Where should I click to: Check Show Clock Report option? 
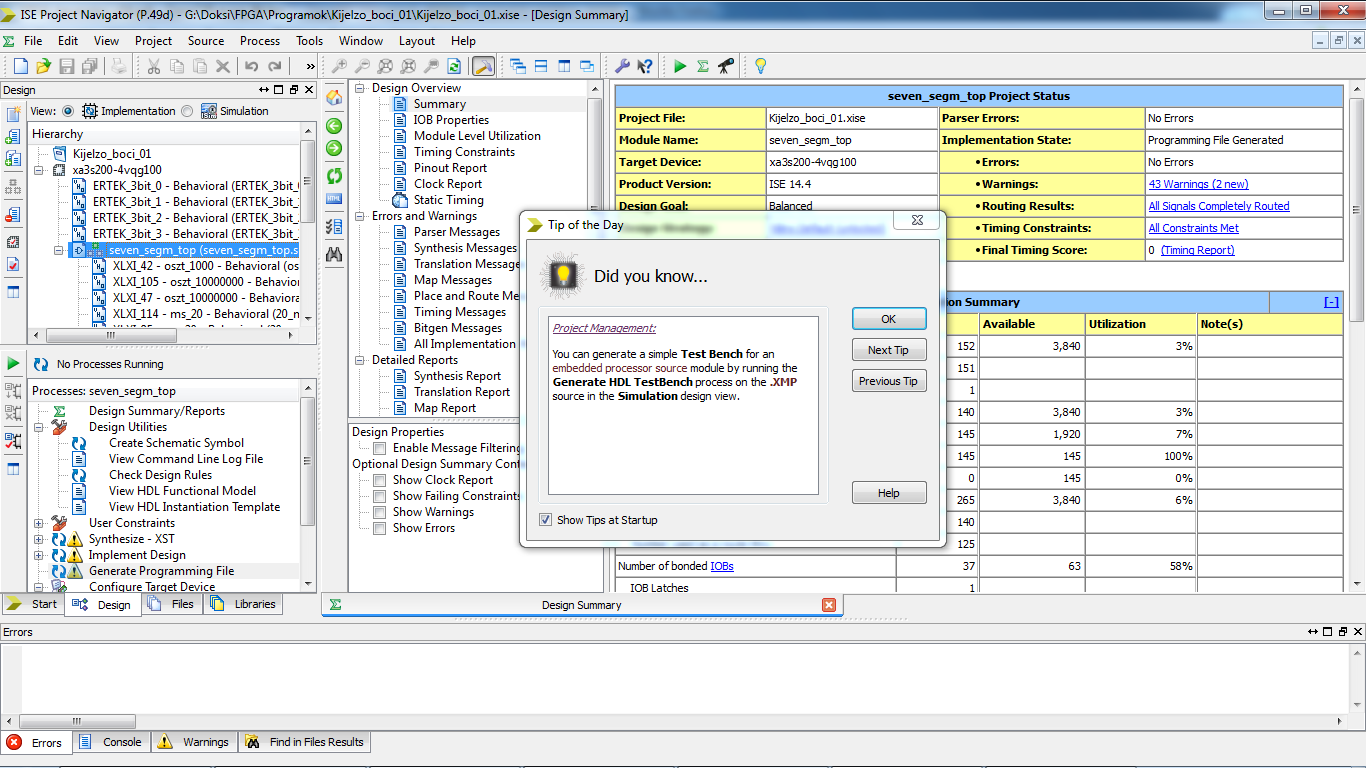(379, 480)
